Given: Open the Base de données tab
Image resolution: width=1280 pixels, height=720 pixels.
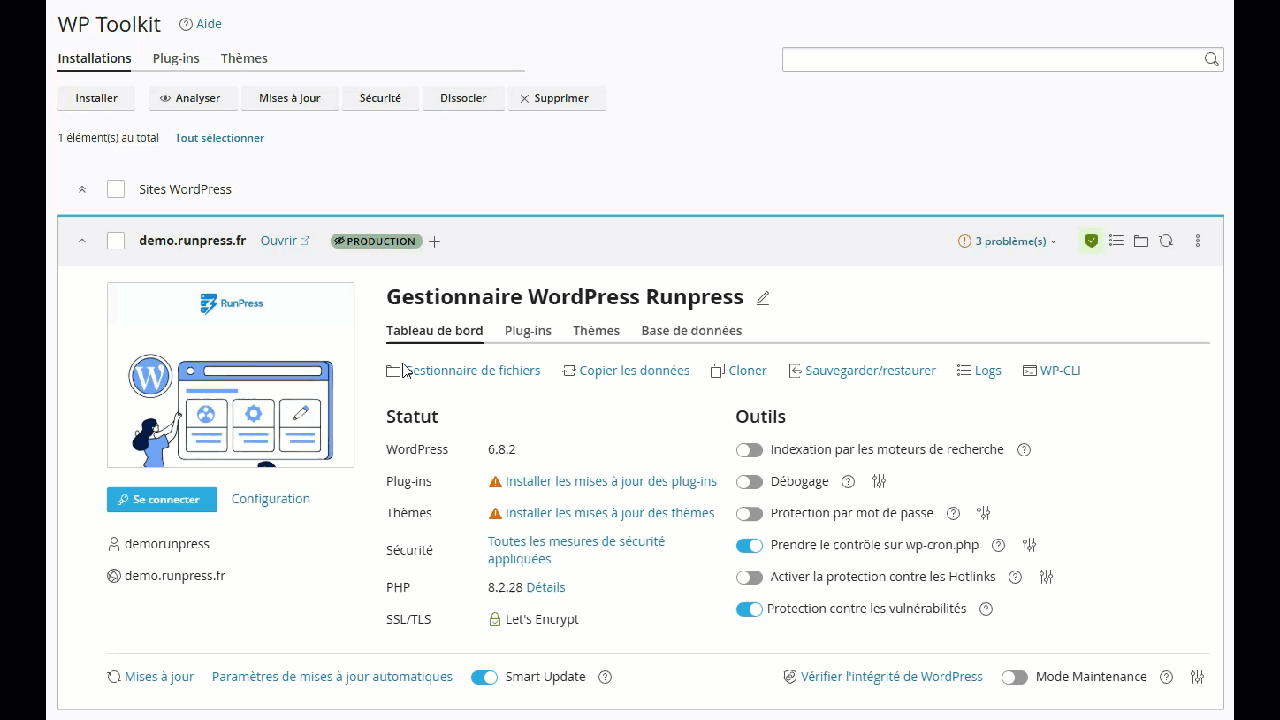Looking at the screenshot, I should click(x=691, y=330).
